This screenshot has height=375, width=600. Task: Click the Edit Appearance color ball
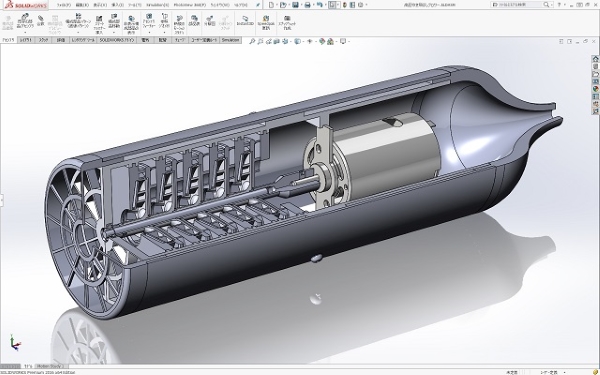(322, 41)
